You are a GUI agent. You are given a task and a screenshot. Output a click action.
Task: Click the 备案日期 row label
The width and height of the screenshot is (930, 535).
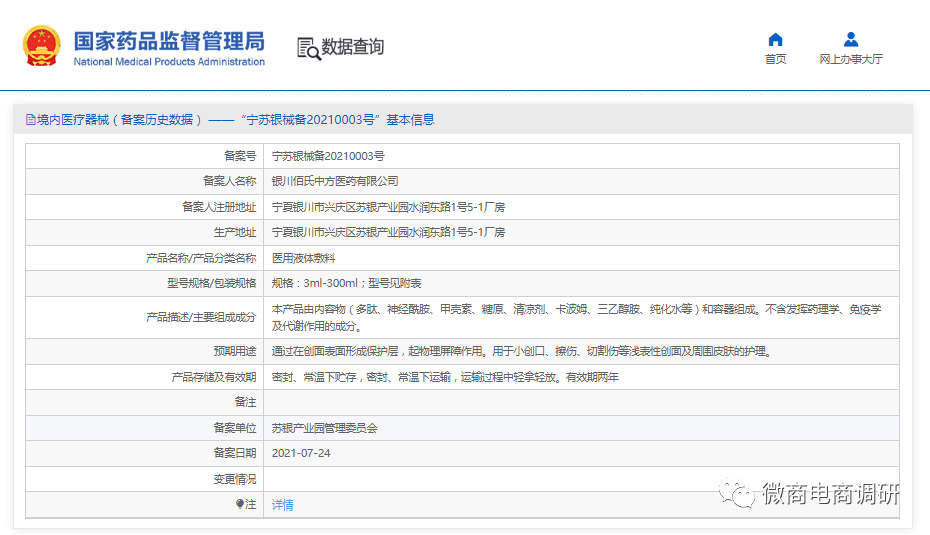[235, 453]
